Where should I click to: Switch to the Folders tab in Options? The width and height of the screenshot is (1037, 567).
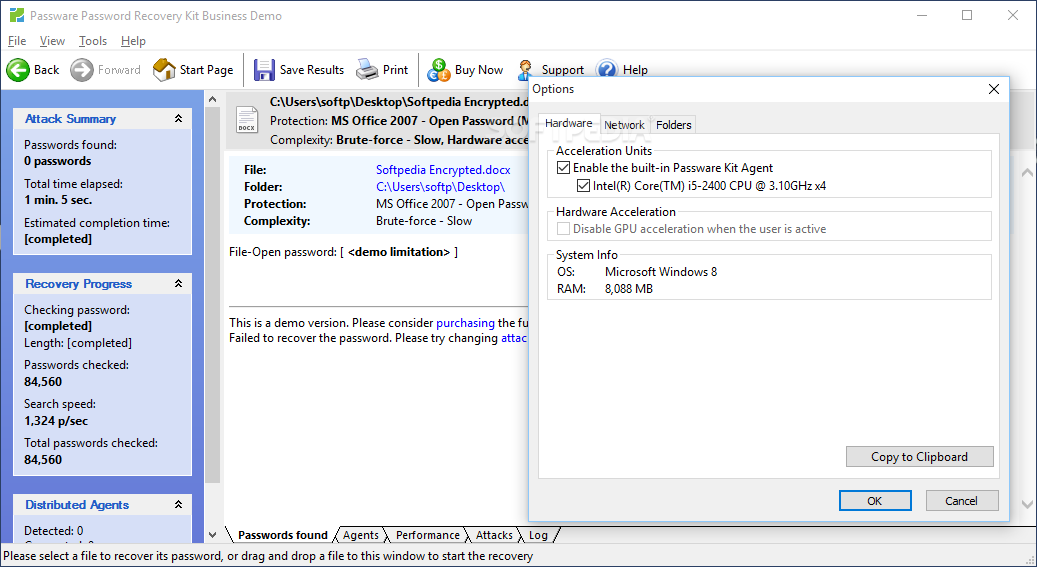673,124
